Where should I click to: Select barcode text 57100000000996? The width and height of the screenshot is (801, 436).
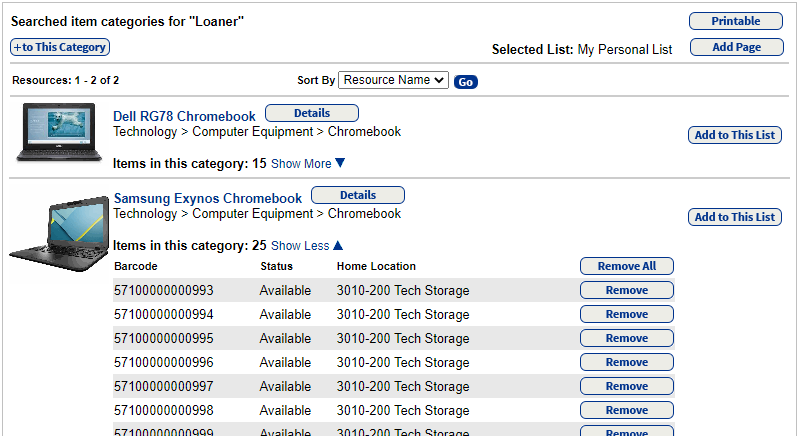(163, 362)
